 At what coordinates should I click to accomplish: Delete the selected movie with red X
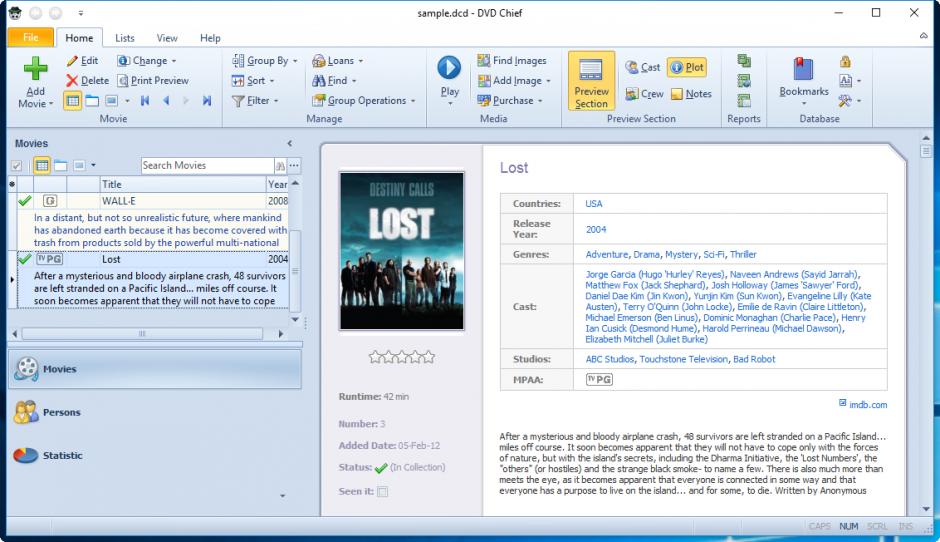pos(88,80)
